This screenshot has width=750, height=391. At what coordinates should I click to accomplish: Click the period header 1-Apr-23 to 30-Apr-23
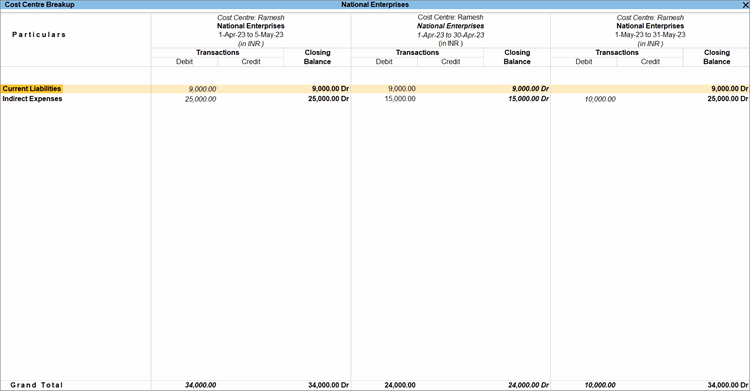point(451,35)
